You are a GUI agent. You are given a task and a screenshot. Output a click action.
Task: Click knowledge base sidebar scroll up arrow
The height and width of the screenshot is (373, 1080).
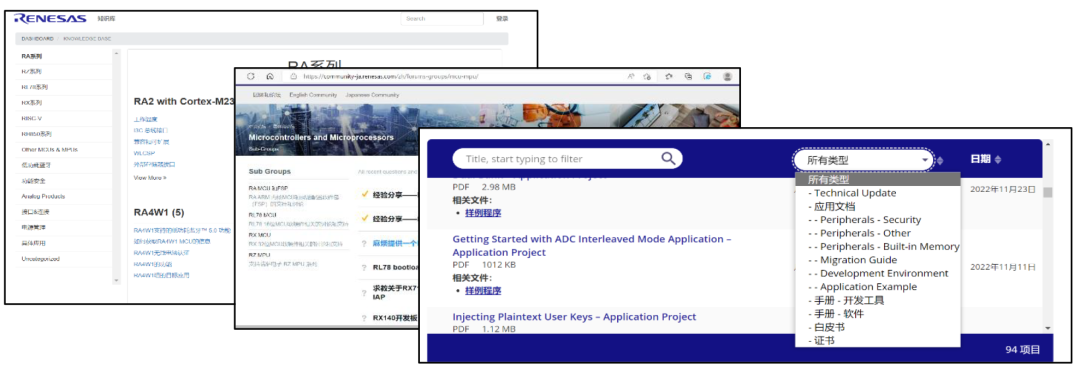[116, 54]
